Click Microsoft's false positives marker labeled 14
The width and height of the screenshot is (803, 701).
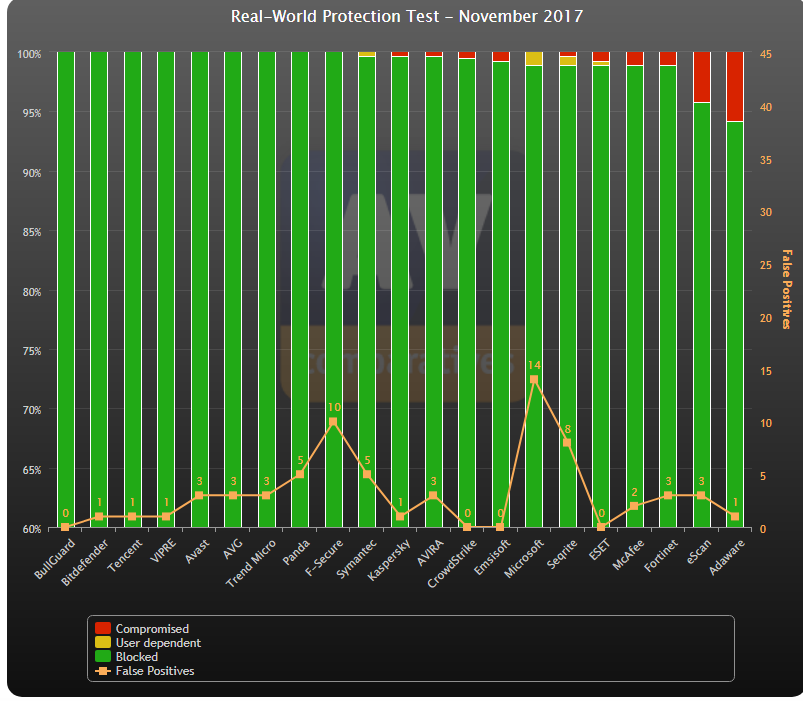point(534,379)
